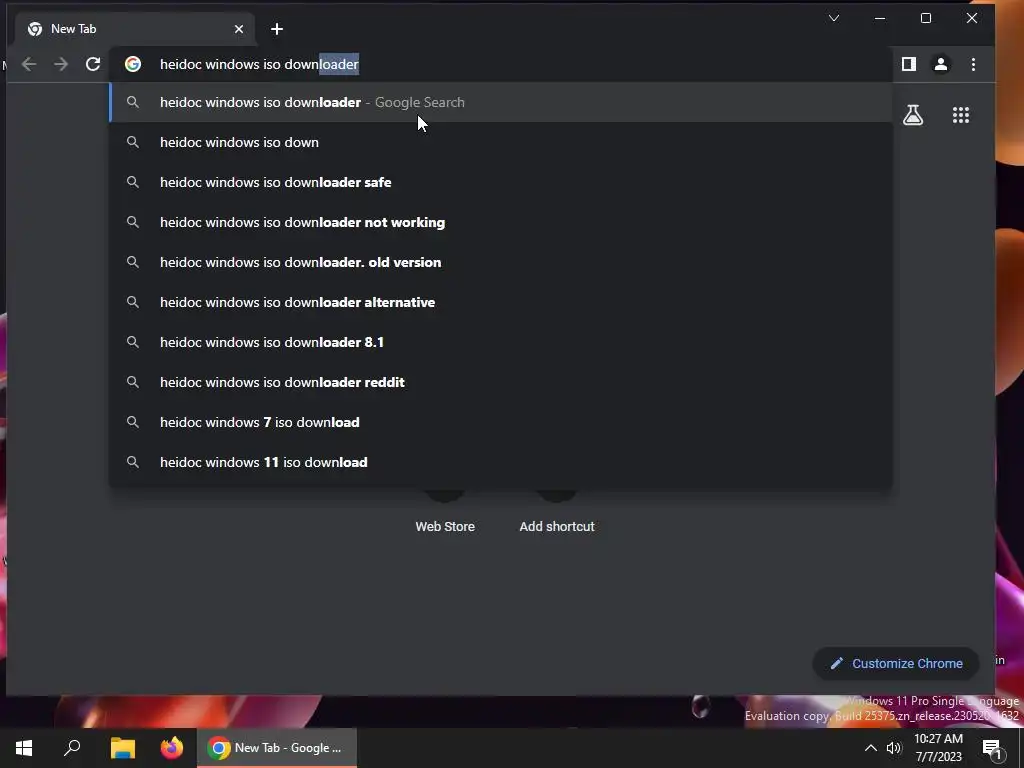Open the Chrome three-dot menu

click(x=973, y=64)
